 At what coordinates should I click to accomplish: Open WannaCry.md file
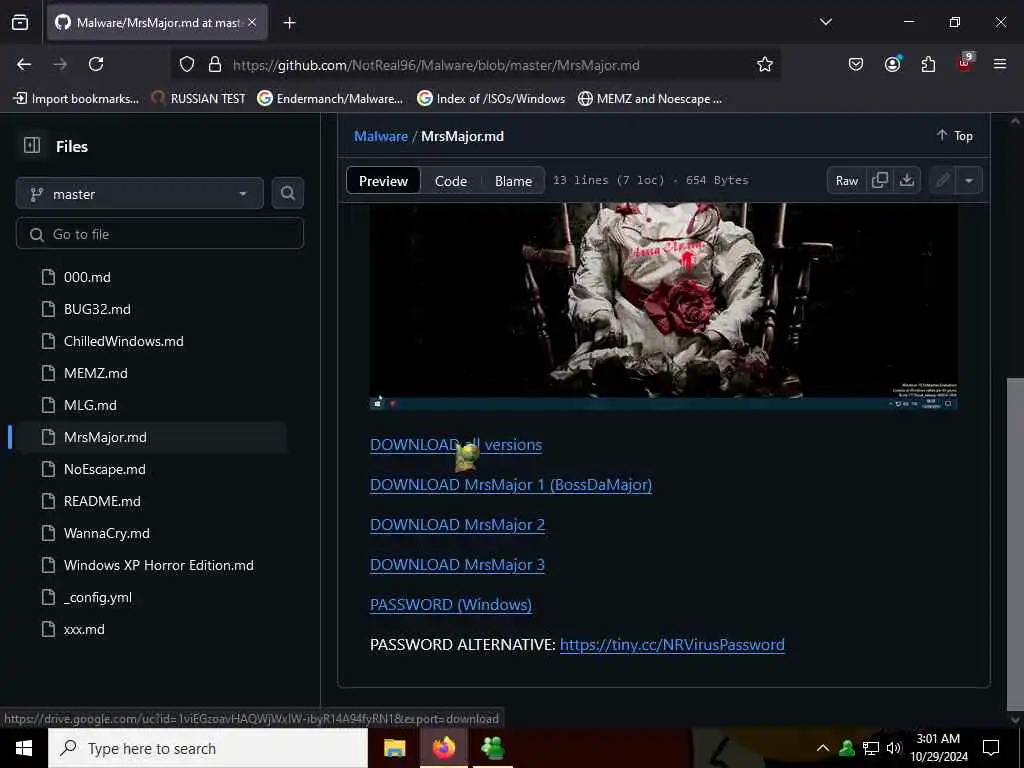click(106, 533)
